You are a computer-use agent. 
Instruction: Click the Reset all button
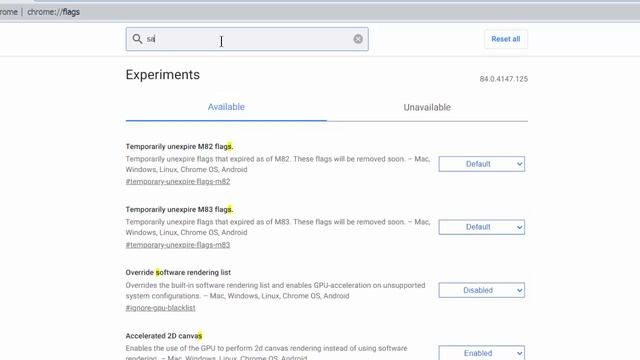pyautogui.click(x=506, y=39)
